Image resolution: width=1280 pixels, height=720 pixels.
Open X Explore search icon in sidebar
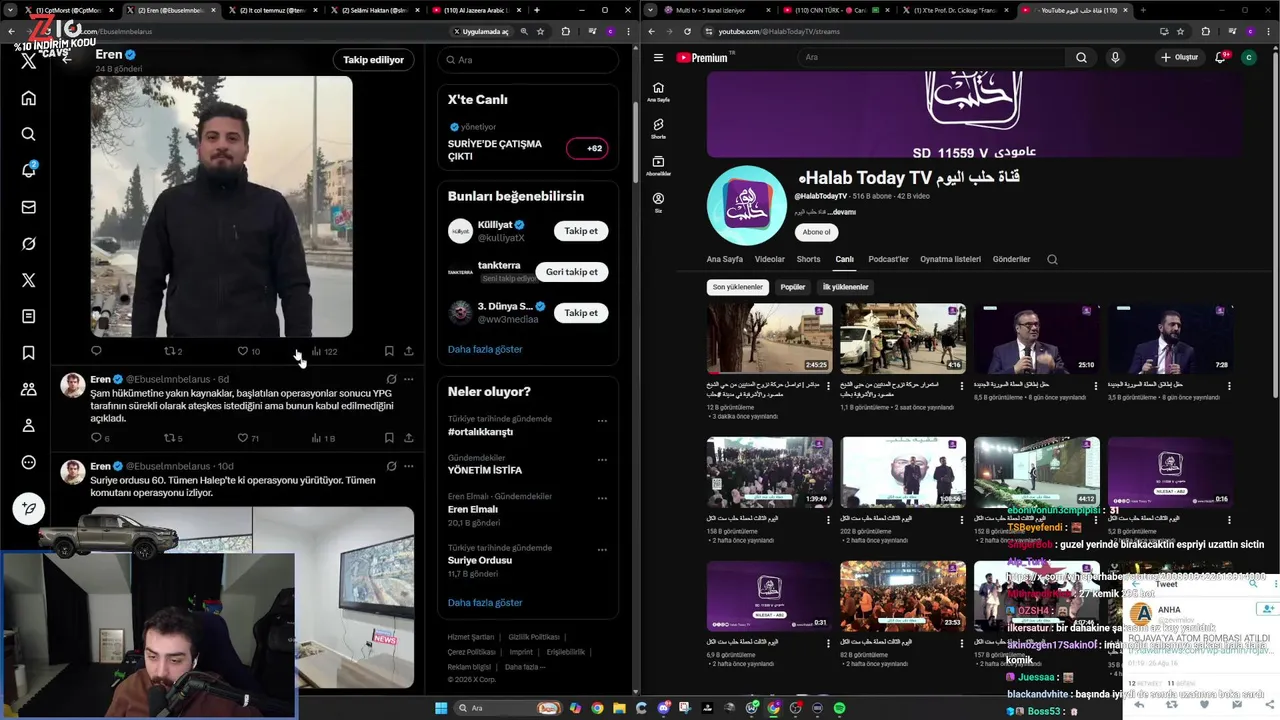pyautogui.click(x=28, y=134)
